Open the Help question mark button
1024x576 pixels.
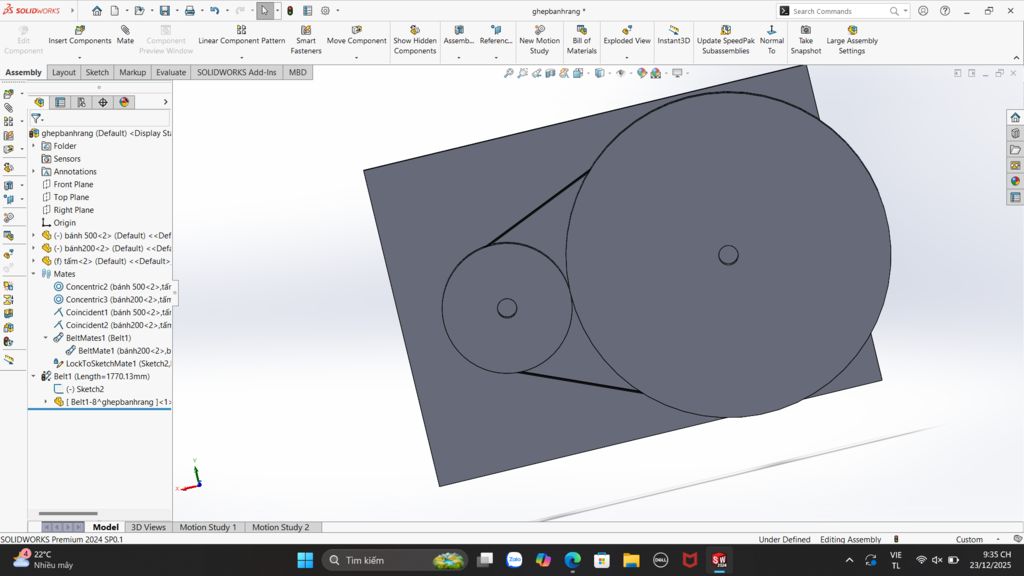click(x=945, y=10)
